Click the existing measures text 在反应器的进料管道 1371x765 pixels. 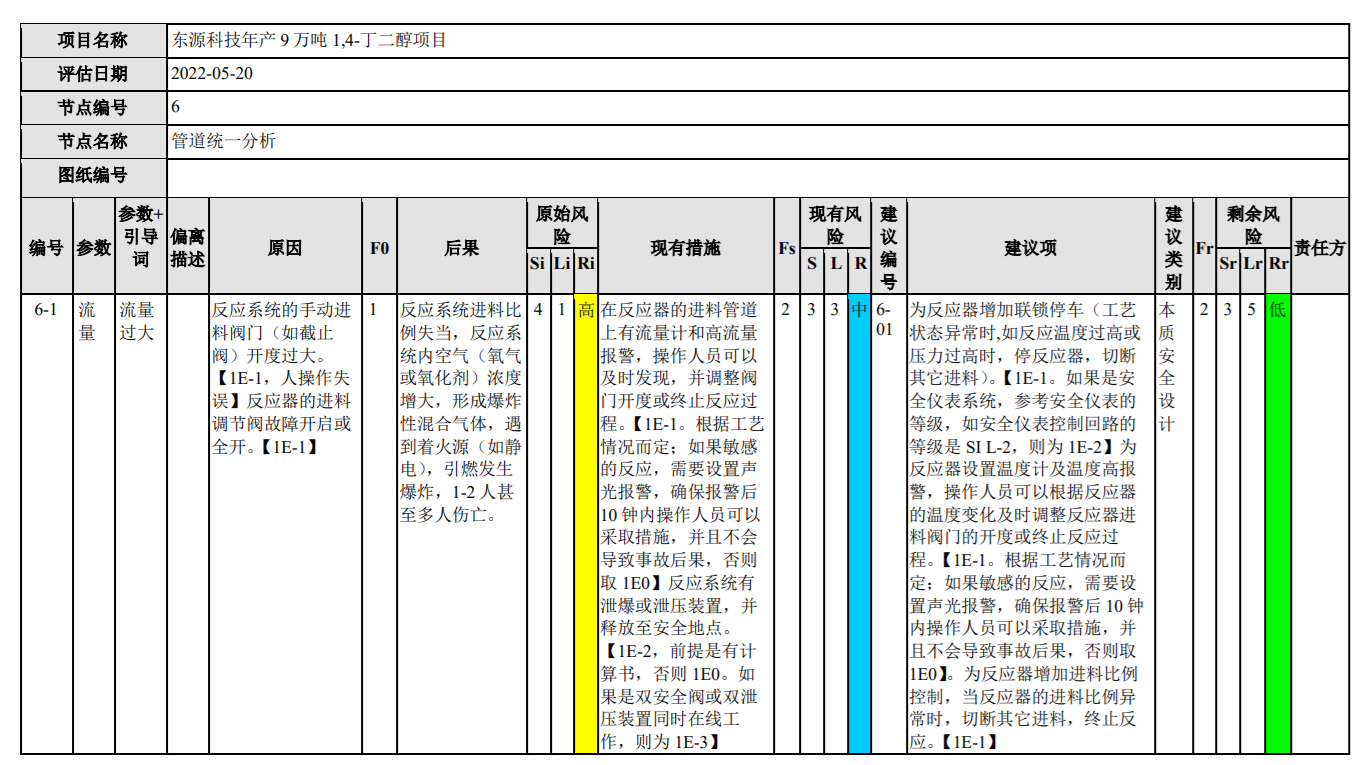click(679, 320)
